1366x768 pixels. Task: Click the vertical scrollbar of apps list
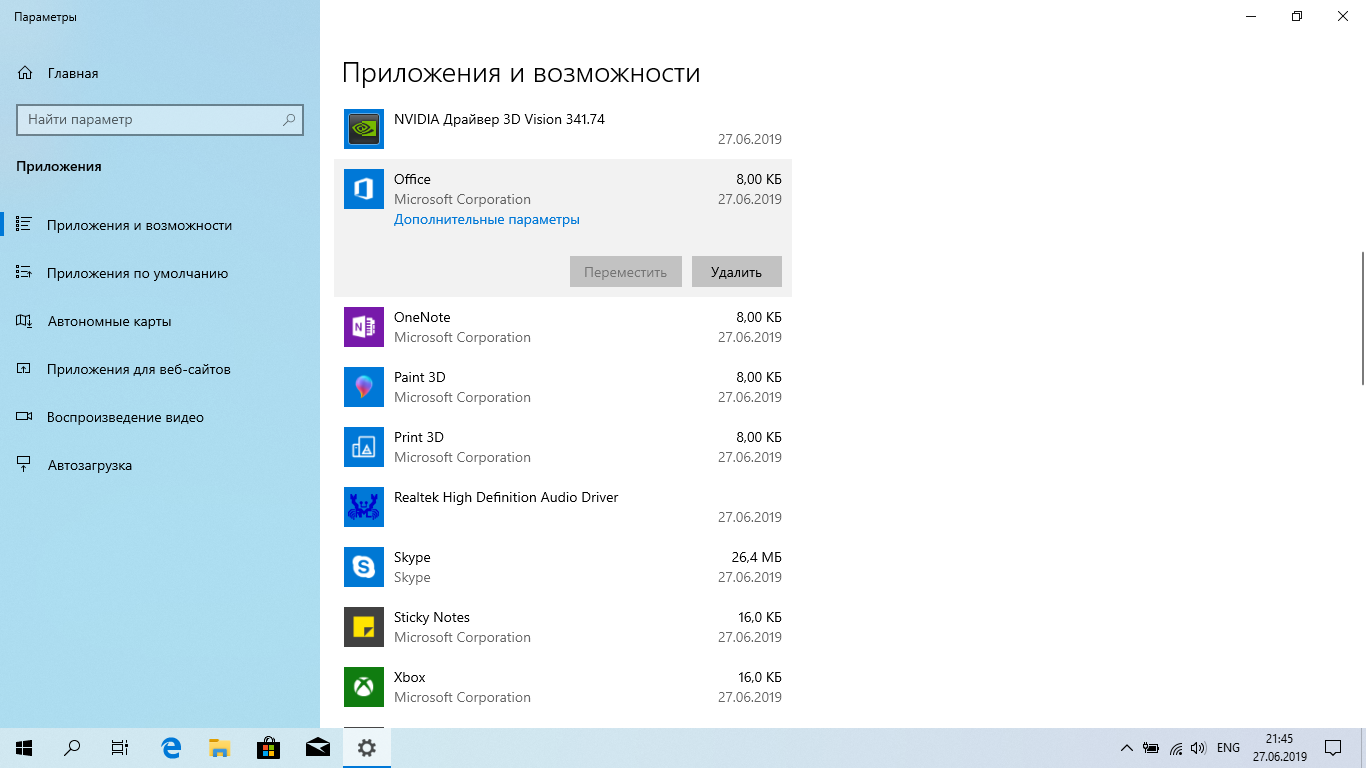[1361, 318]
